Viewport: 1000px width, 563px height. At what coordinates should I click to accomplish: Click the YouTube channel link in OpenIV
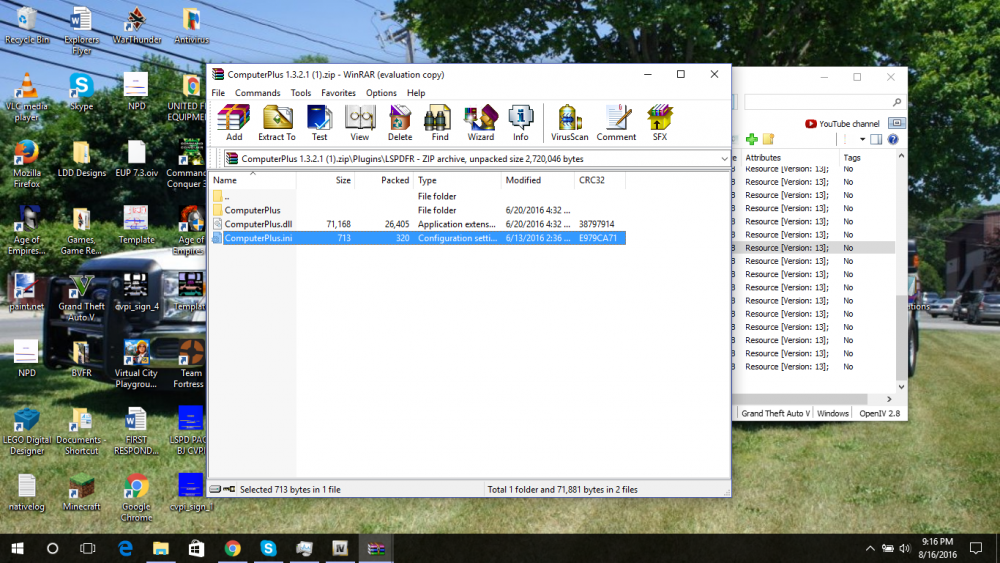point(842,124)
